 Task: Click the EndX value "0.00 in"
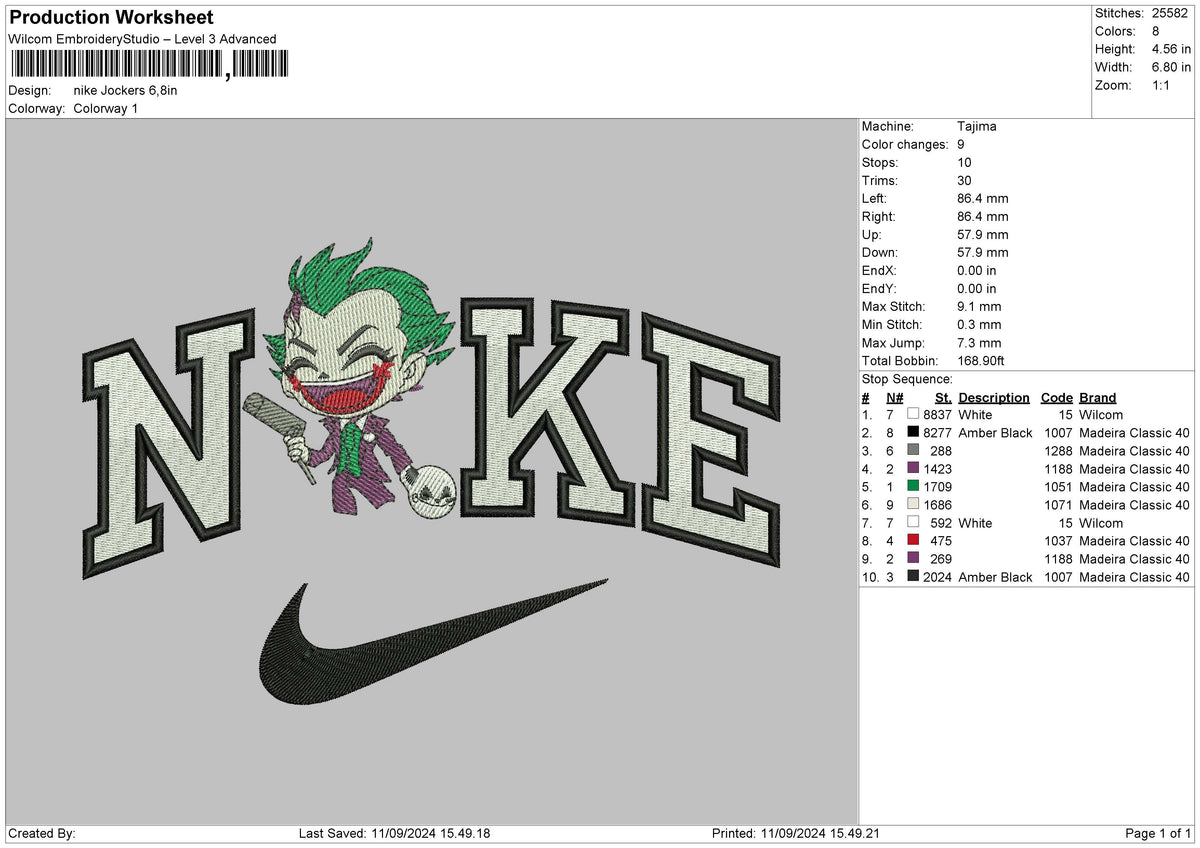977,270
